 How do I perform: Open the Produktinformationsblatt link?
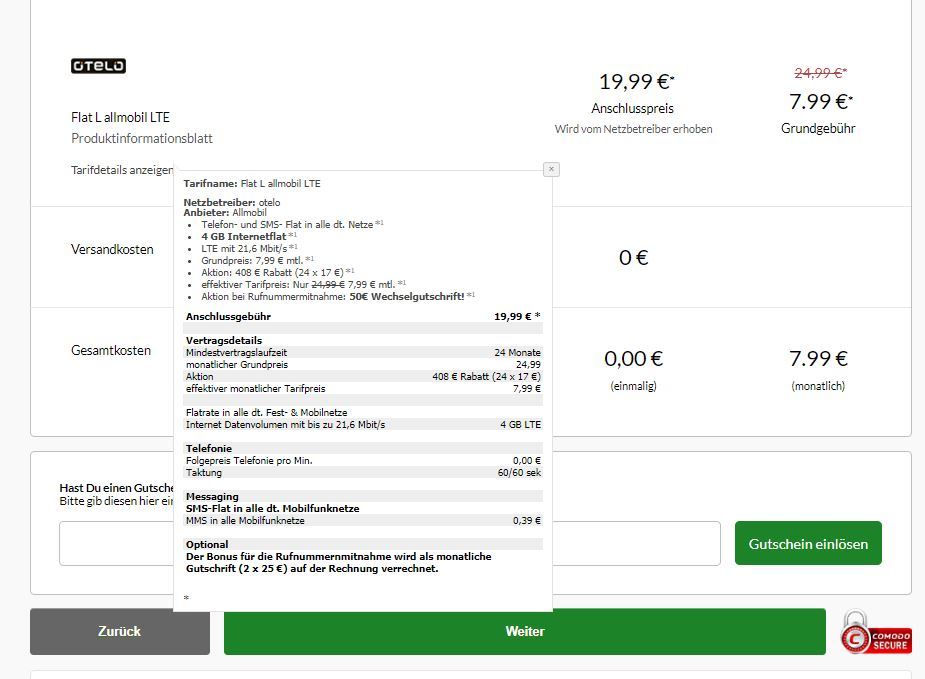(142, 139)
